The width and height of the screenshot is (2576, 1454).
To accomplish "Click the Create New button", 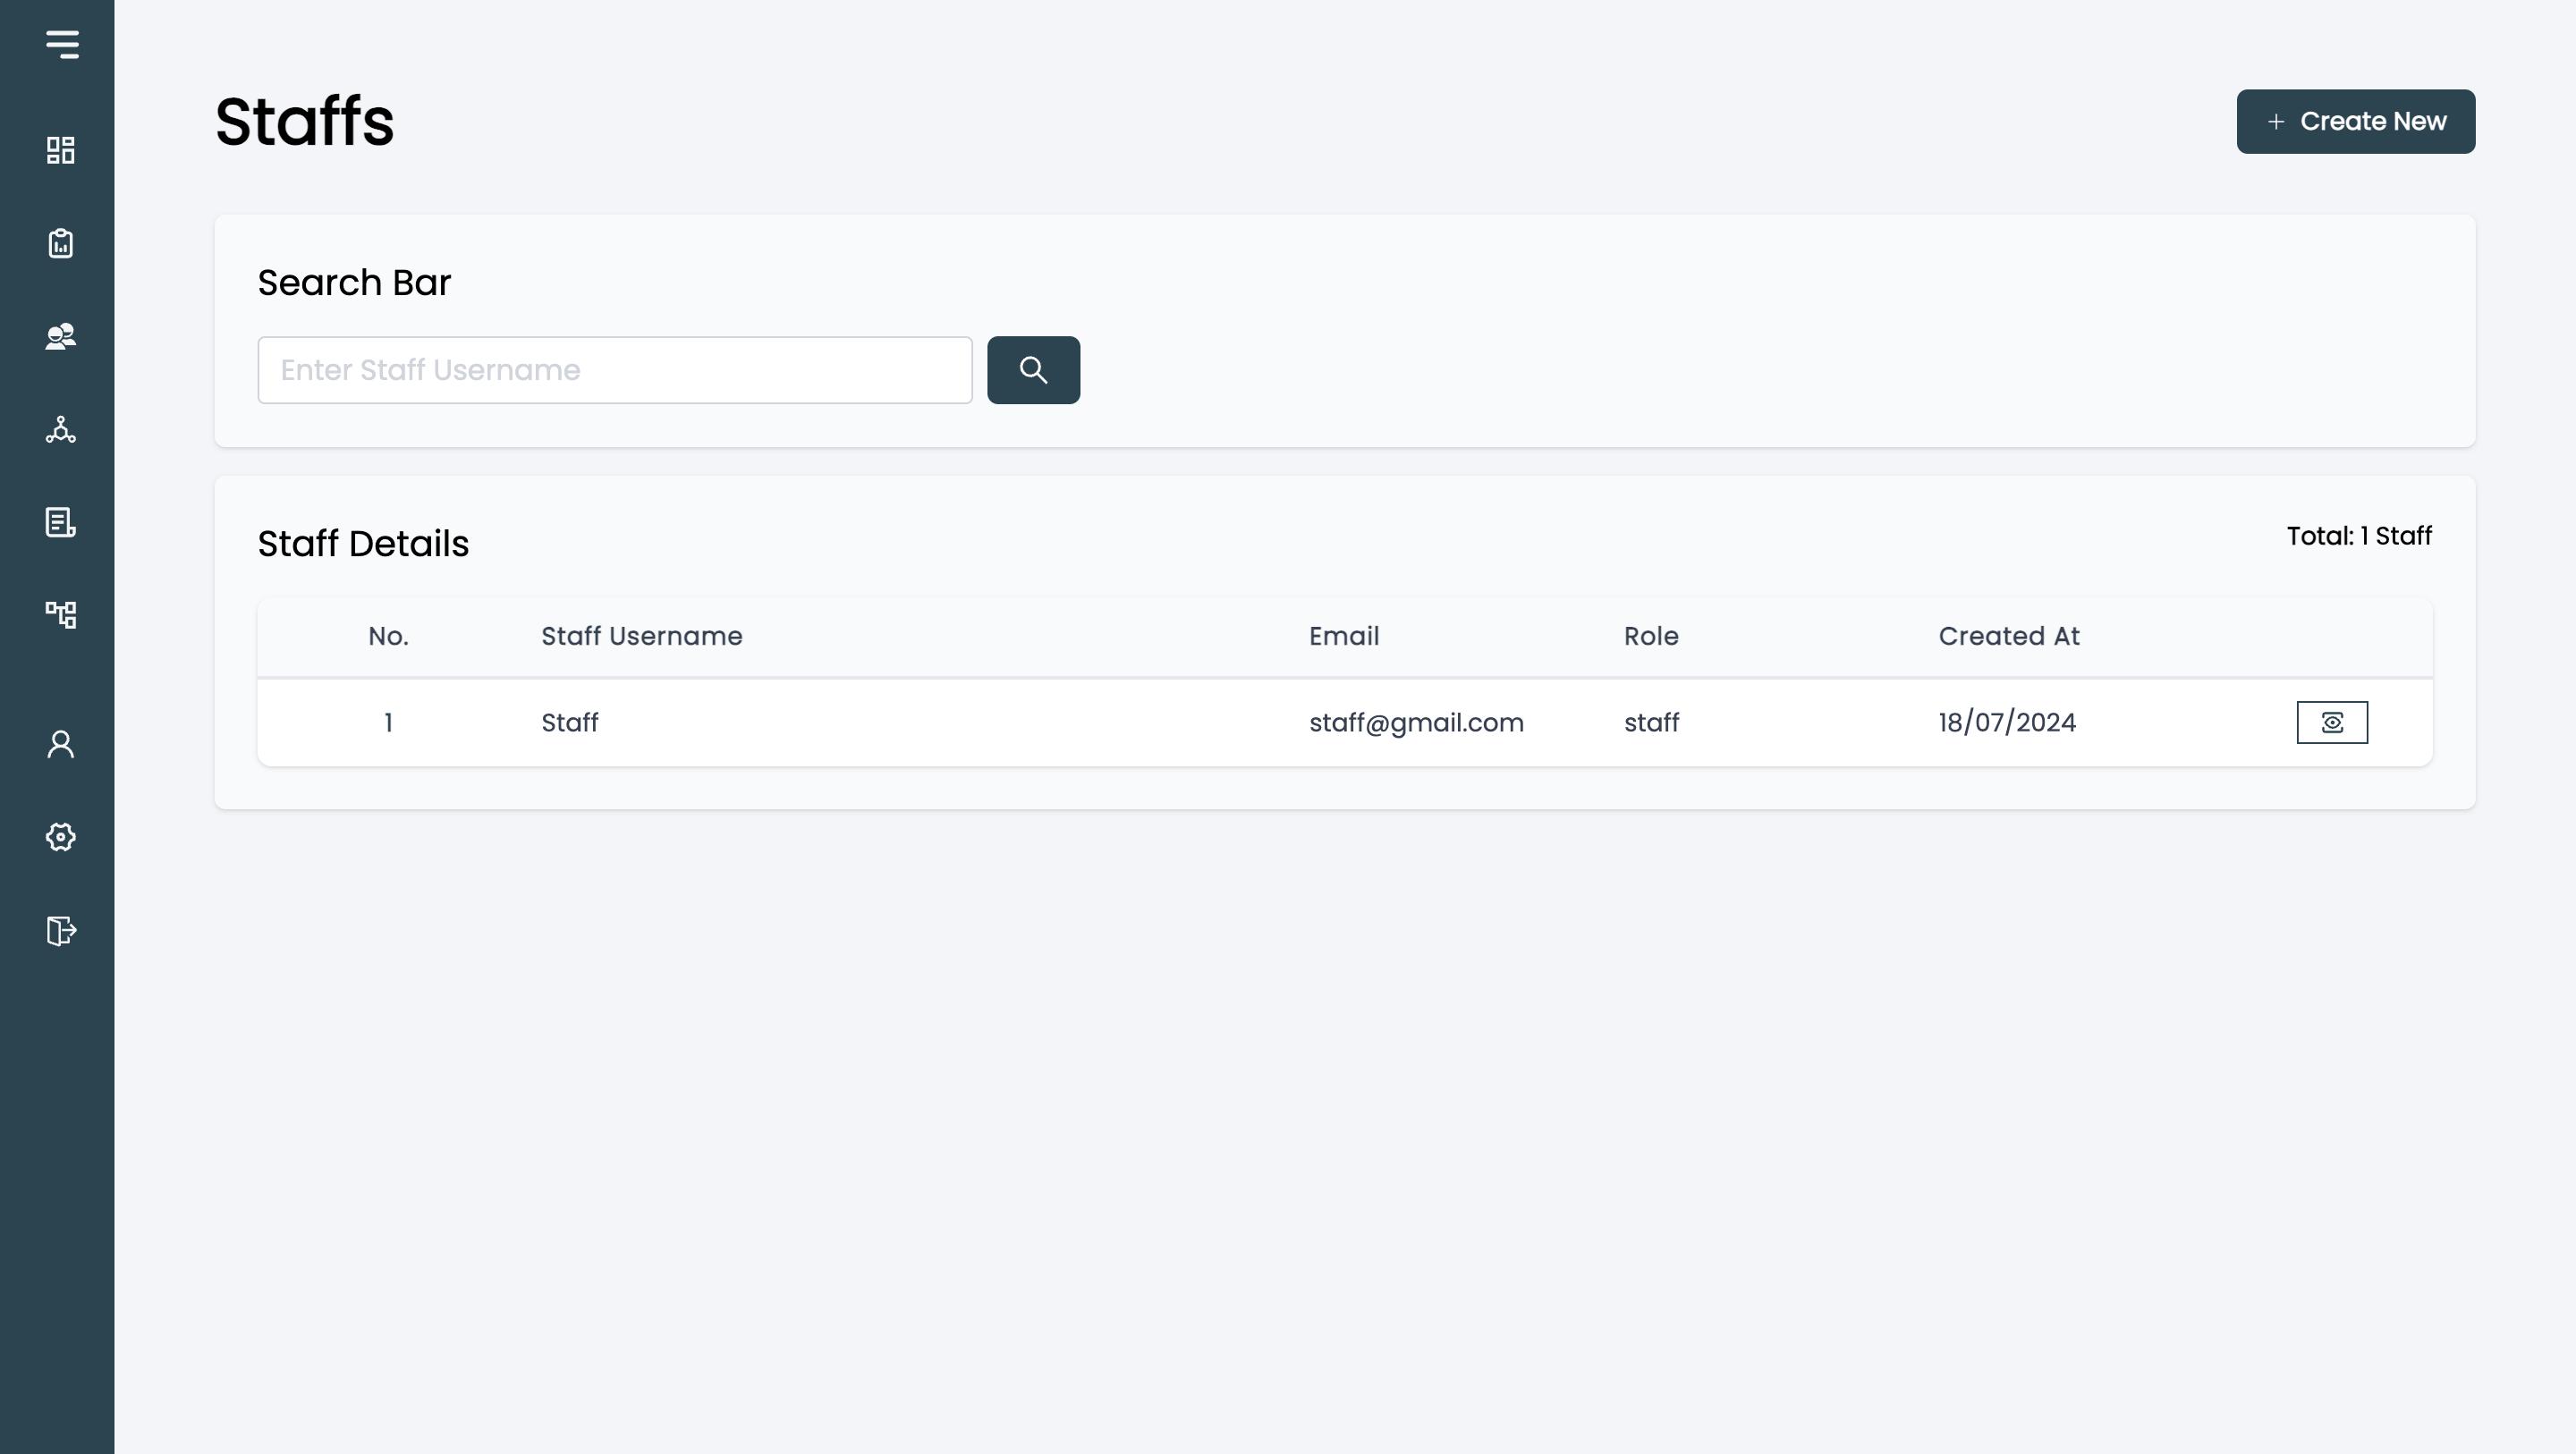I will click(x=2355, y=121).
